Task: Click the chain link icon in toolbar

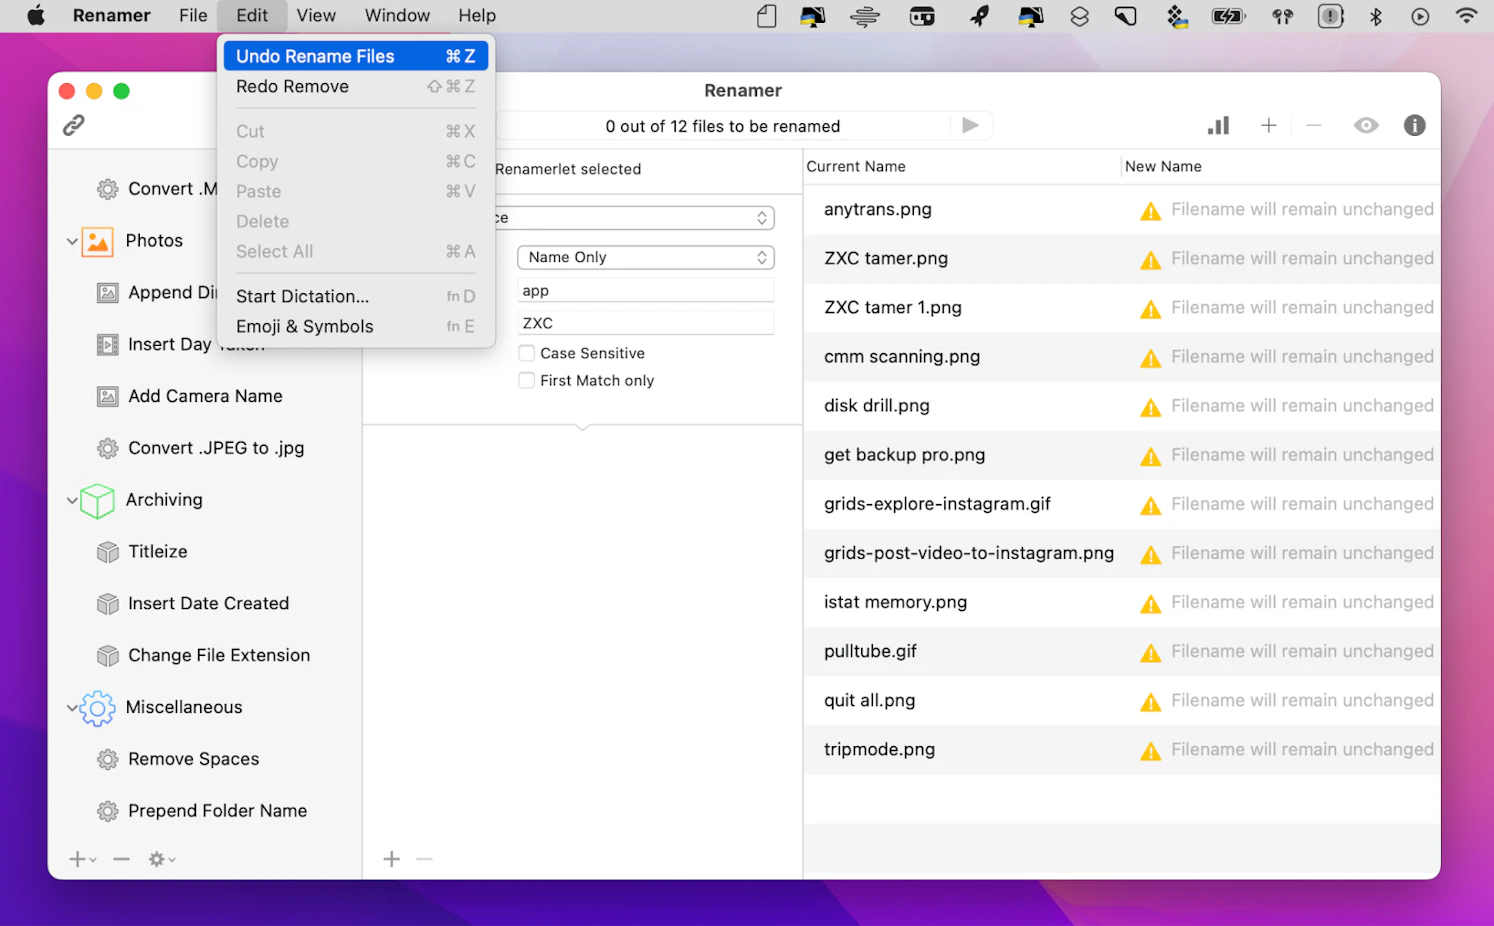Action: [73, 125]
